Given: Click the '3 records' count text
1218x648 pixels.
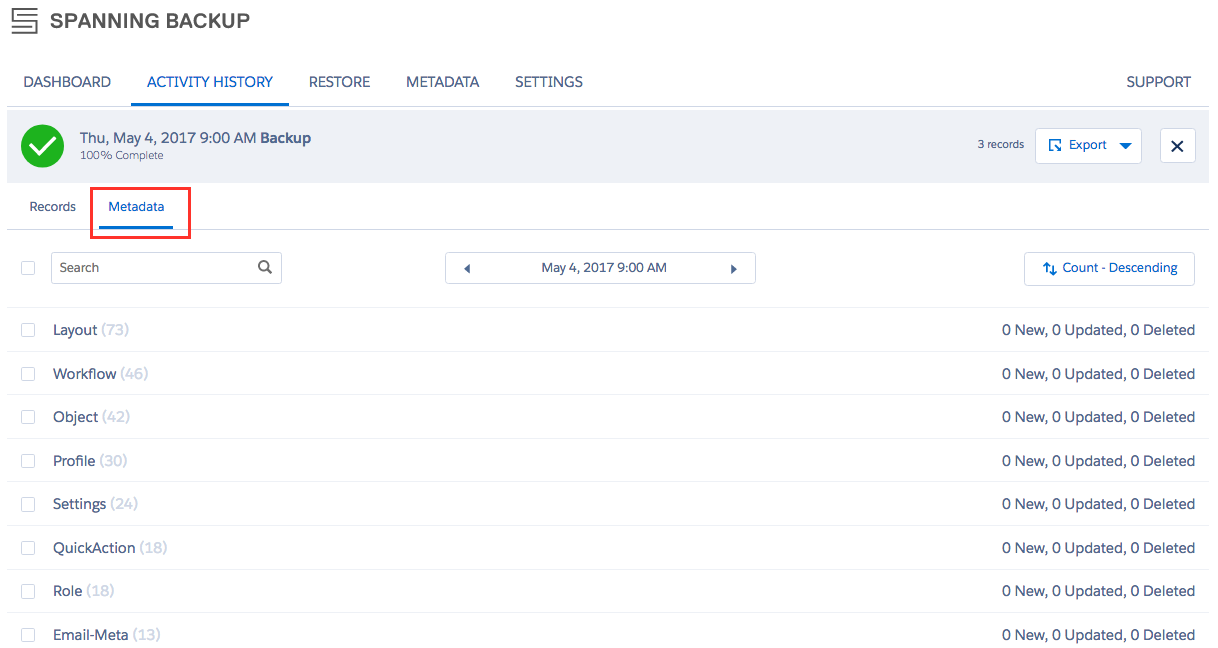Looking at the screenshot, I should click(x=1001, y=145).
